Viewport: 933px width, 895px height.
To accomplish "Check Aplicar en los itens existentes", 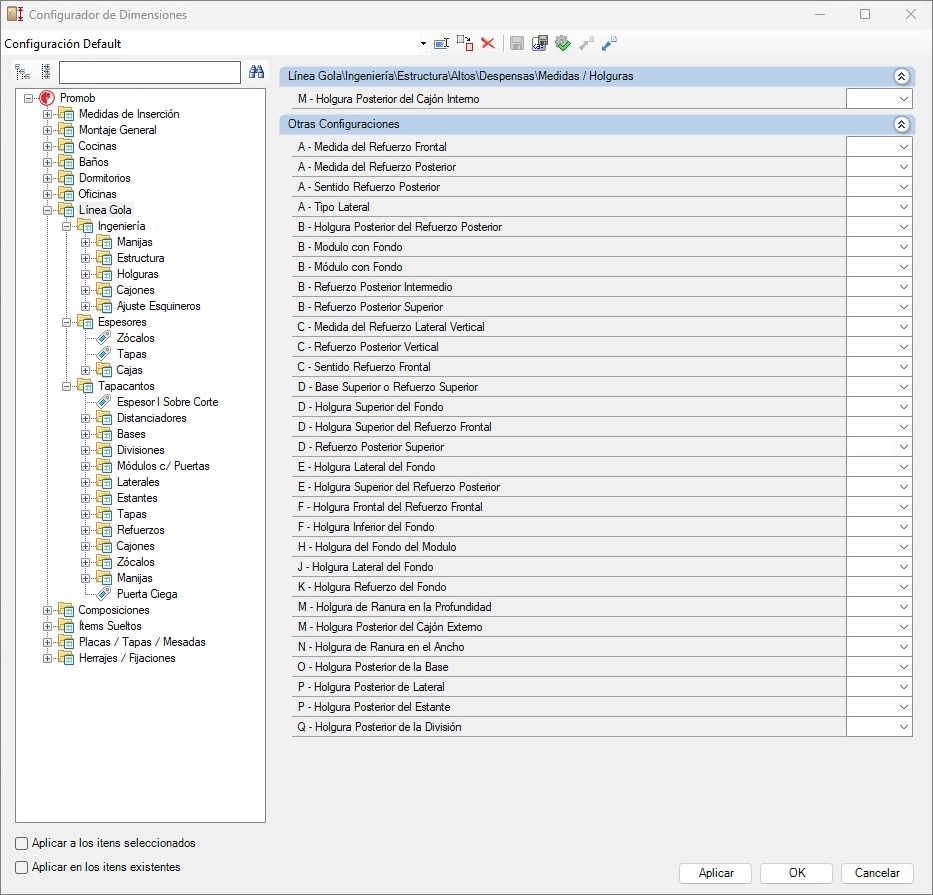I will click(x=22, y=867).
